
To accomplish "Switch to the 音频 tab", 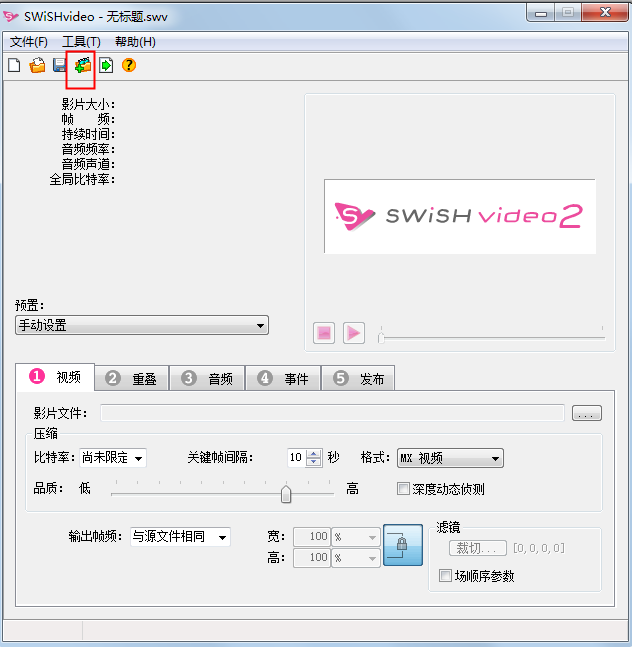I will pyautogui.click(x=207, y=378).
